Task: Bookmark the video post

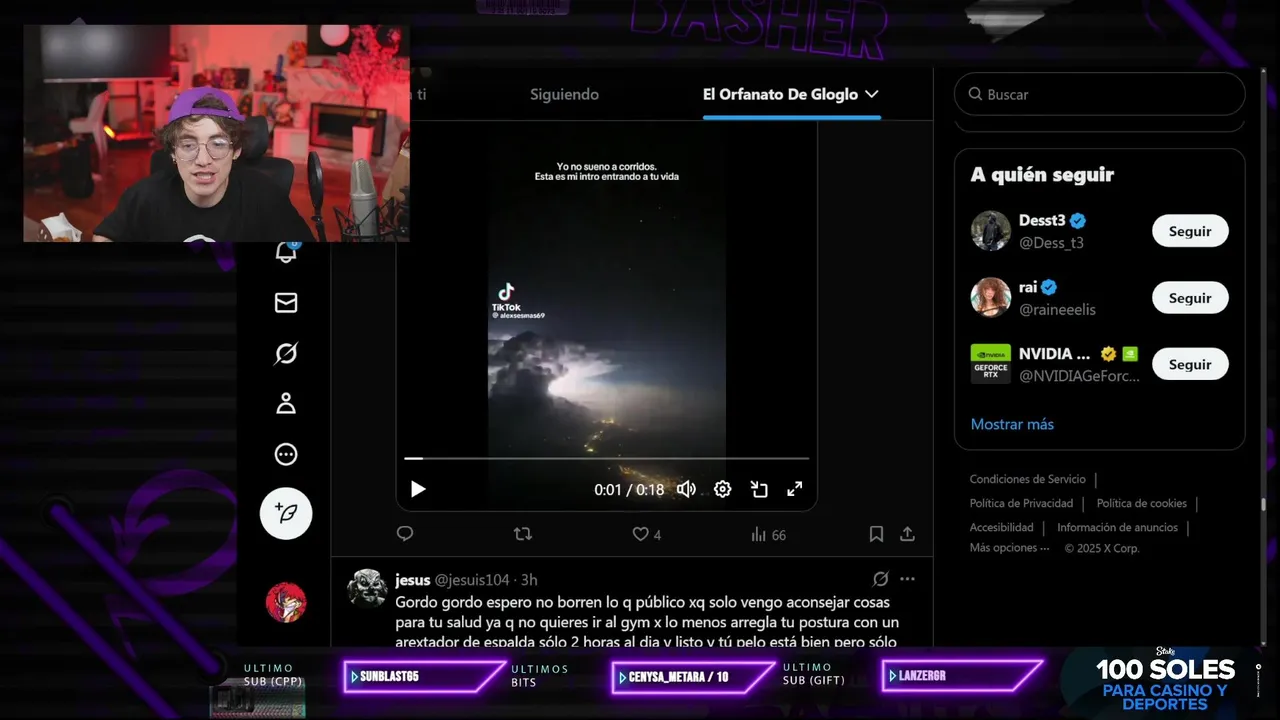Action: coord(876,534)
